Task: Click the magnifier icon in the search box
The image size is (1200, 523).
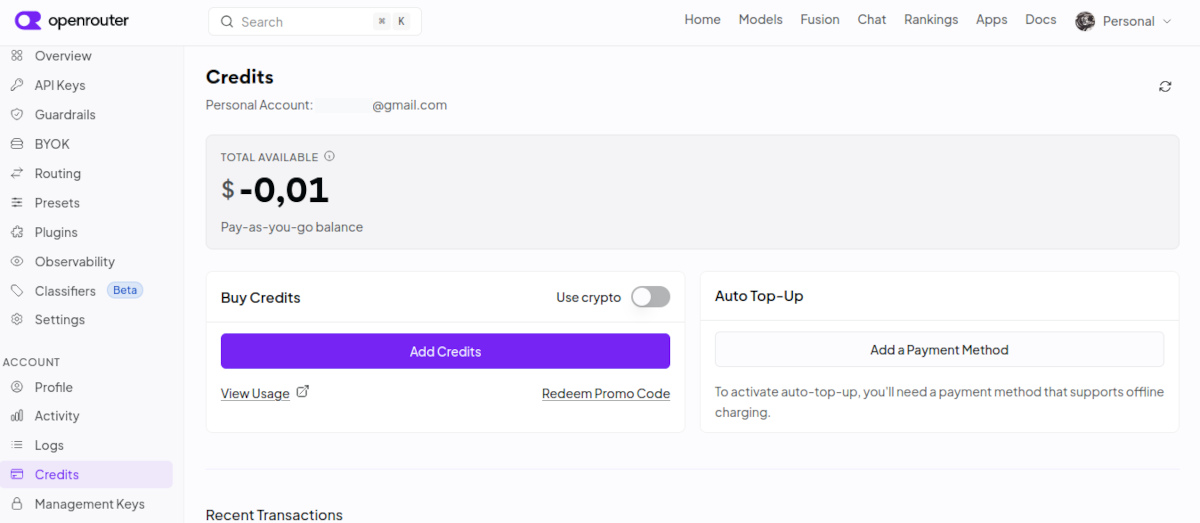Action: 227,22
